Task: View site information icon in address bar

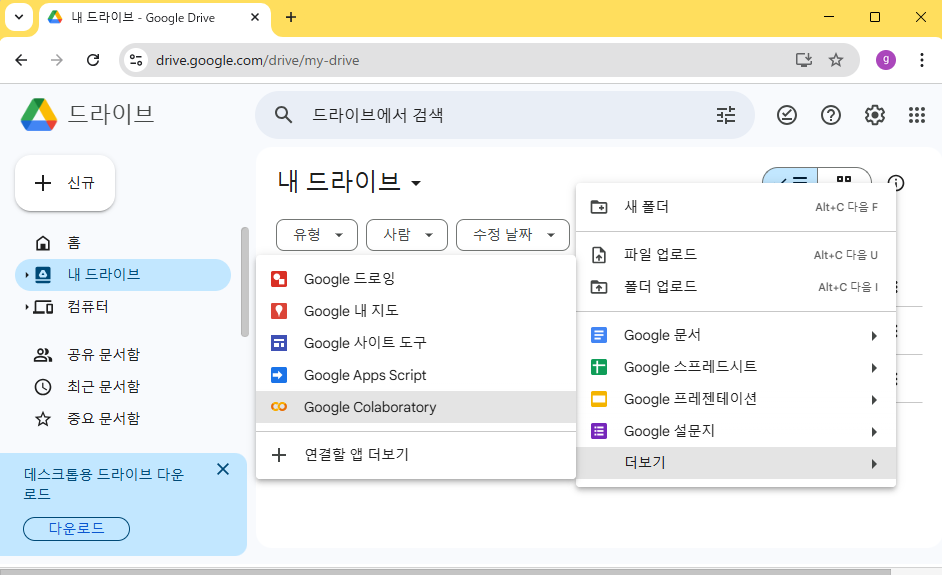Action: click(x=136, y=60)
